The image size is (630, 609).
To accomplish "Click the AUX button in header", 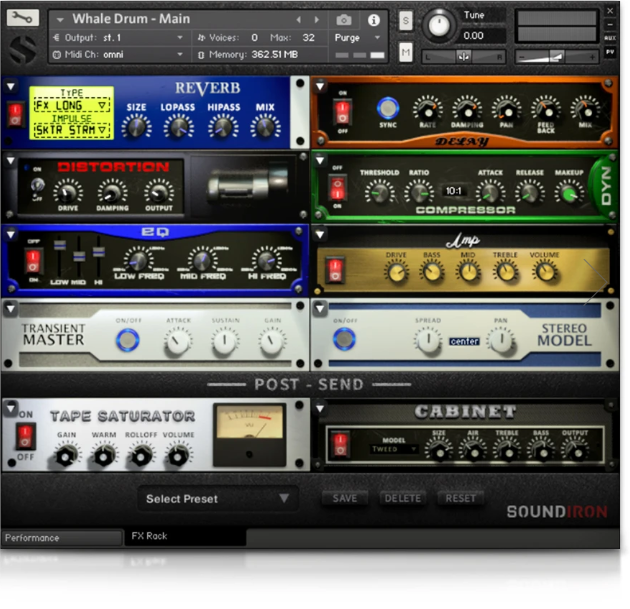I will point(610,38).
